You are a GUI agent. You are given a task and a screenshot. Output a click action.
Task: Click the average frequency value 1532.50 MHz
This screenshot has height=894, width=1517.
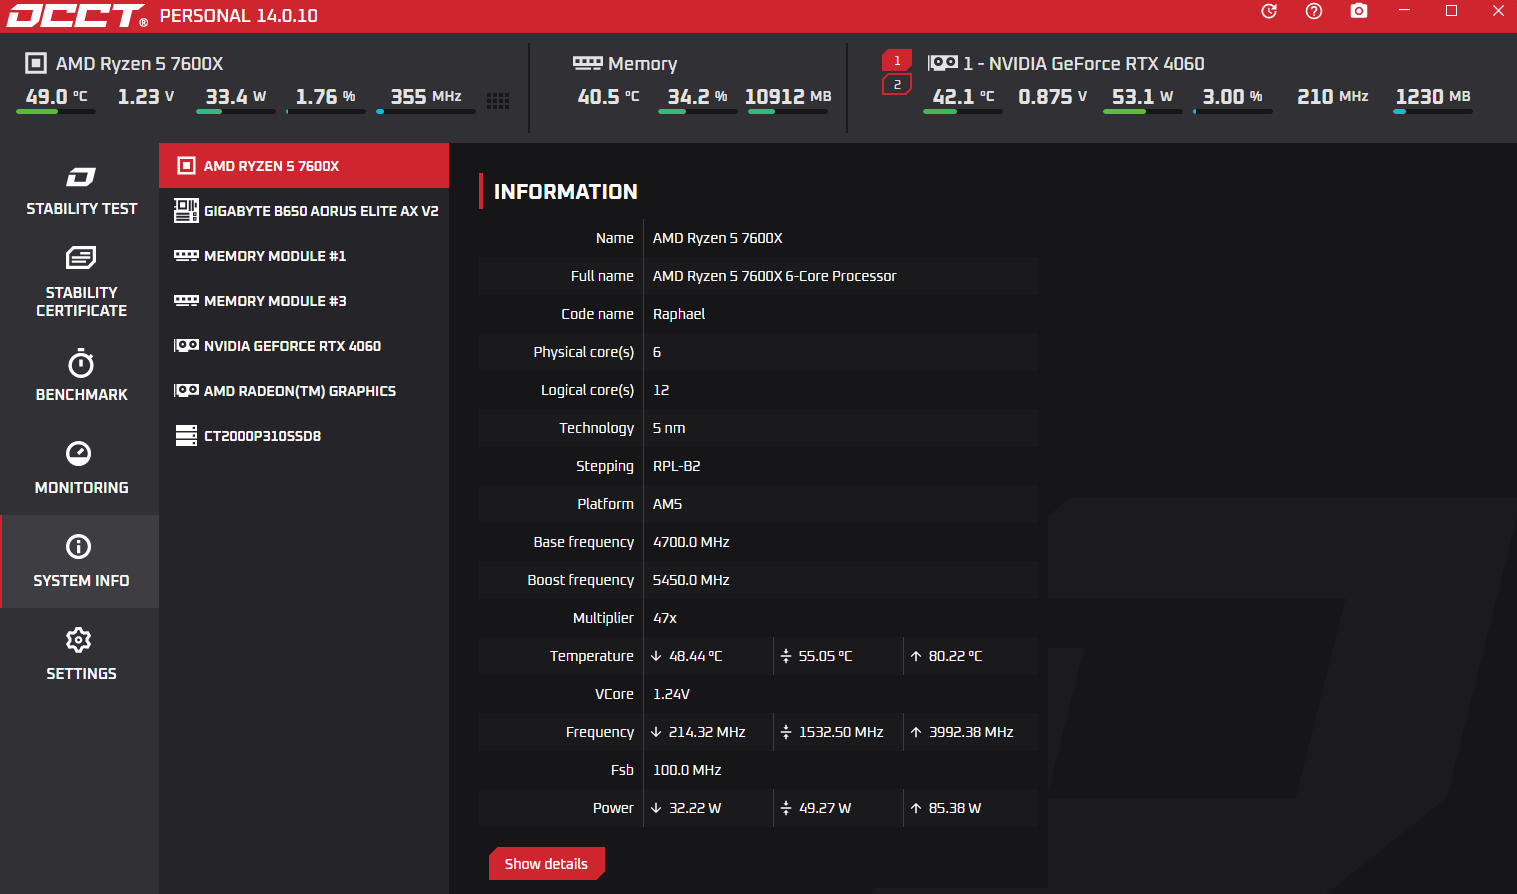[x=841, y=732]
